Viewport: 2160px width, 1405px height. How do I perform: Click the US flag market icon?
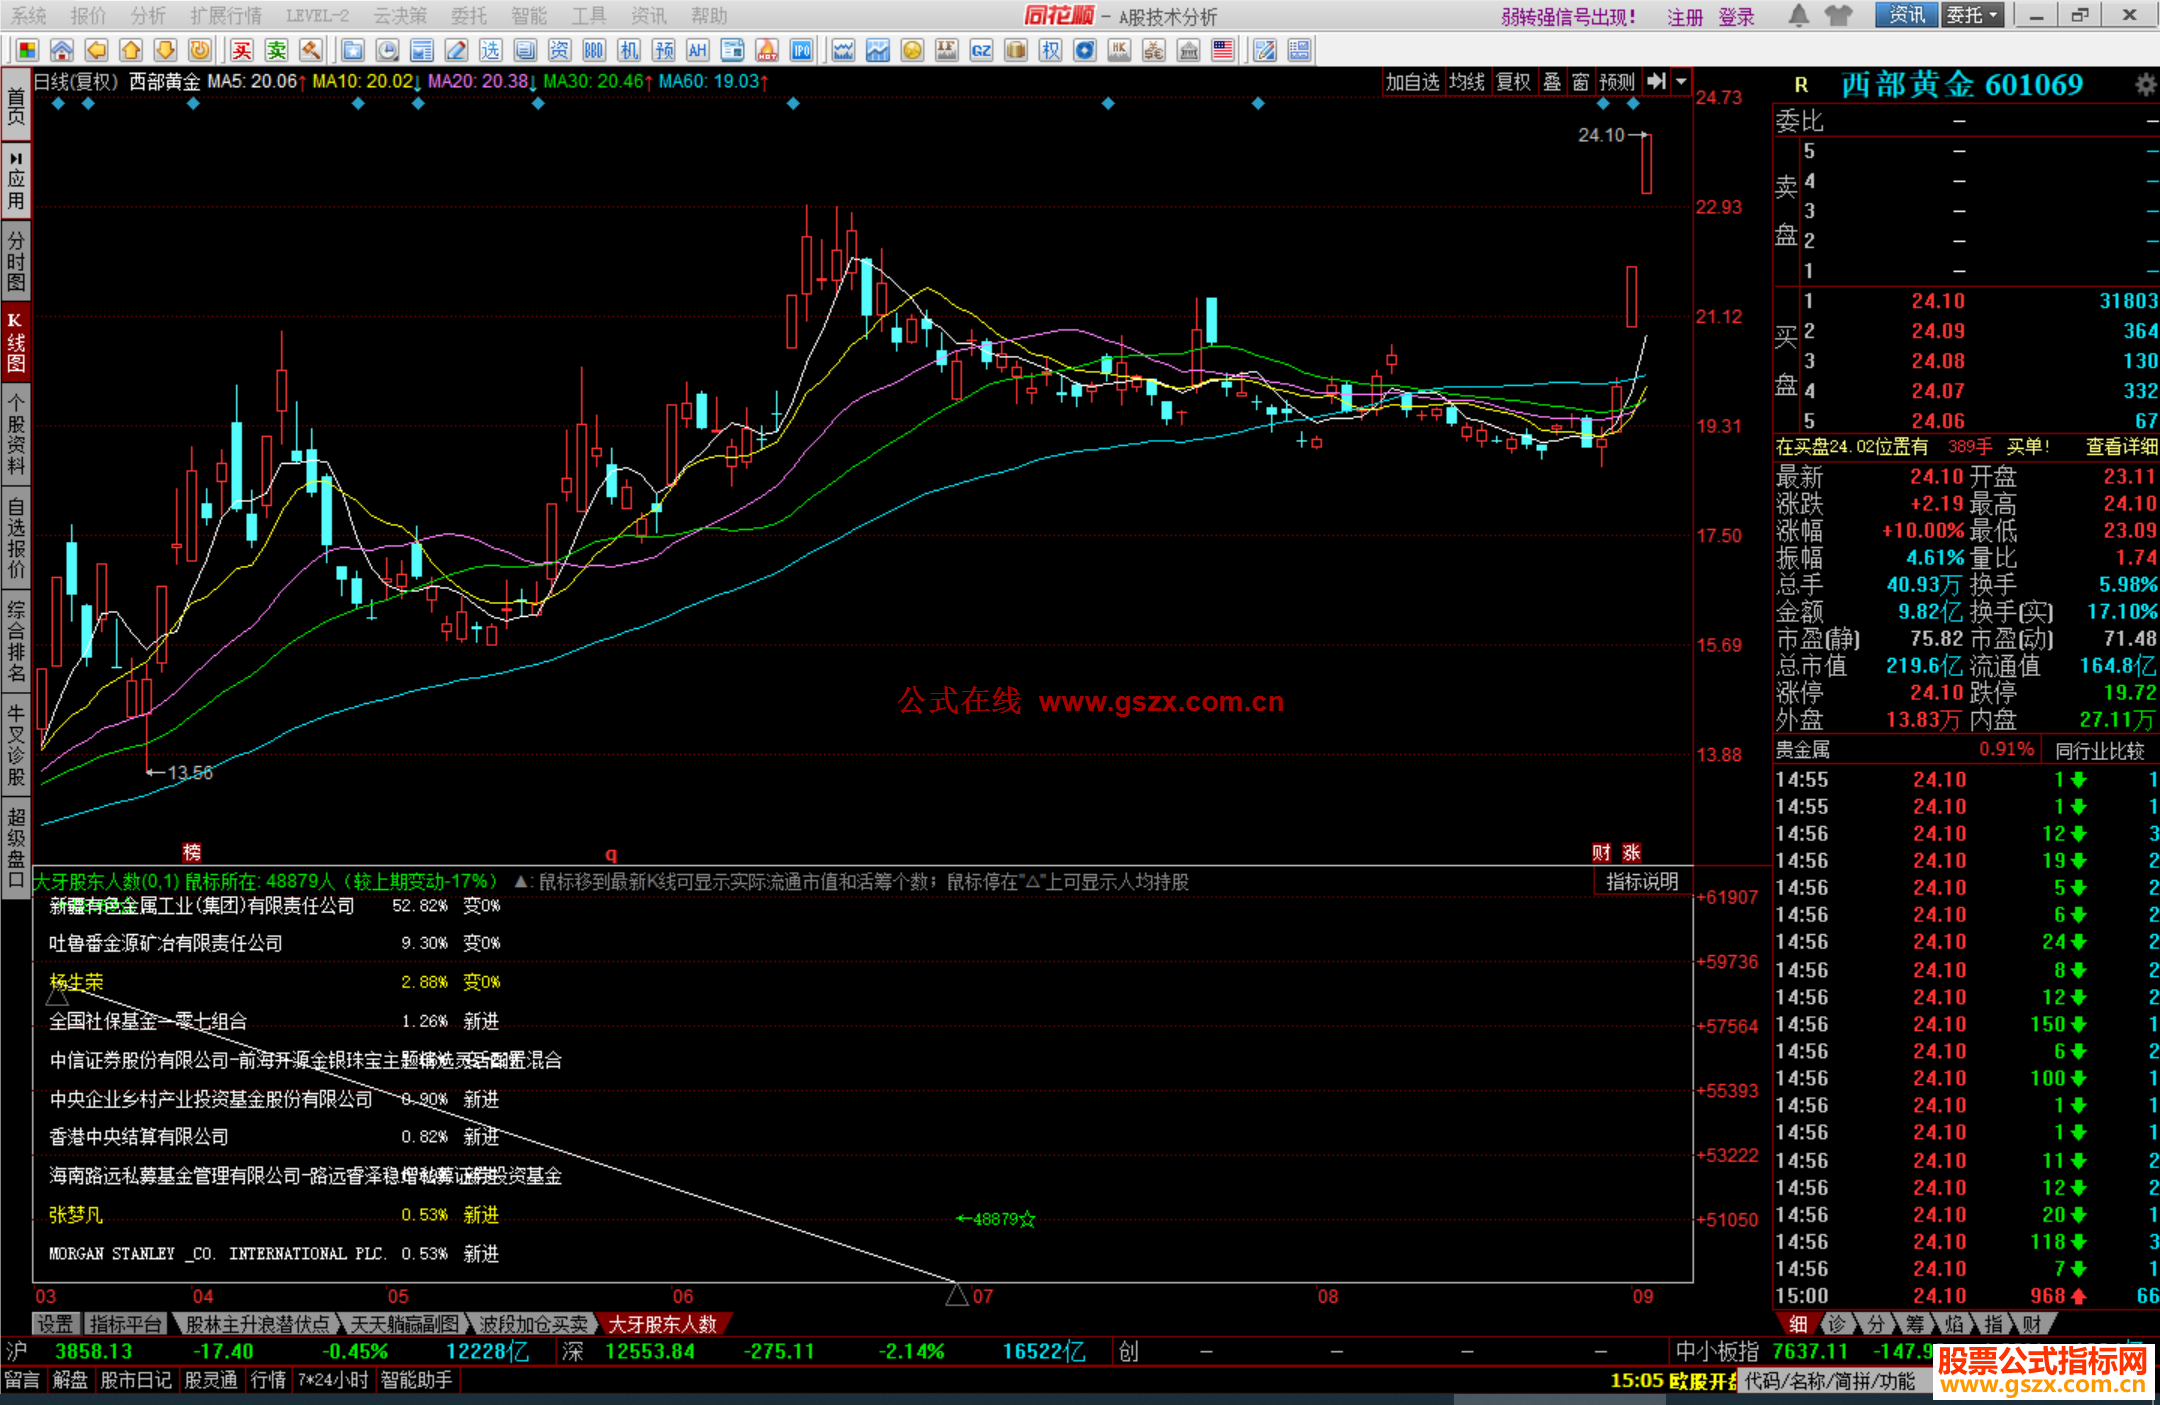(1223, 50)
